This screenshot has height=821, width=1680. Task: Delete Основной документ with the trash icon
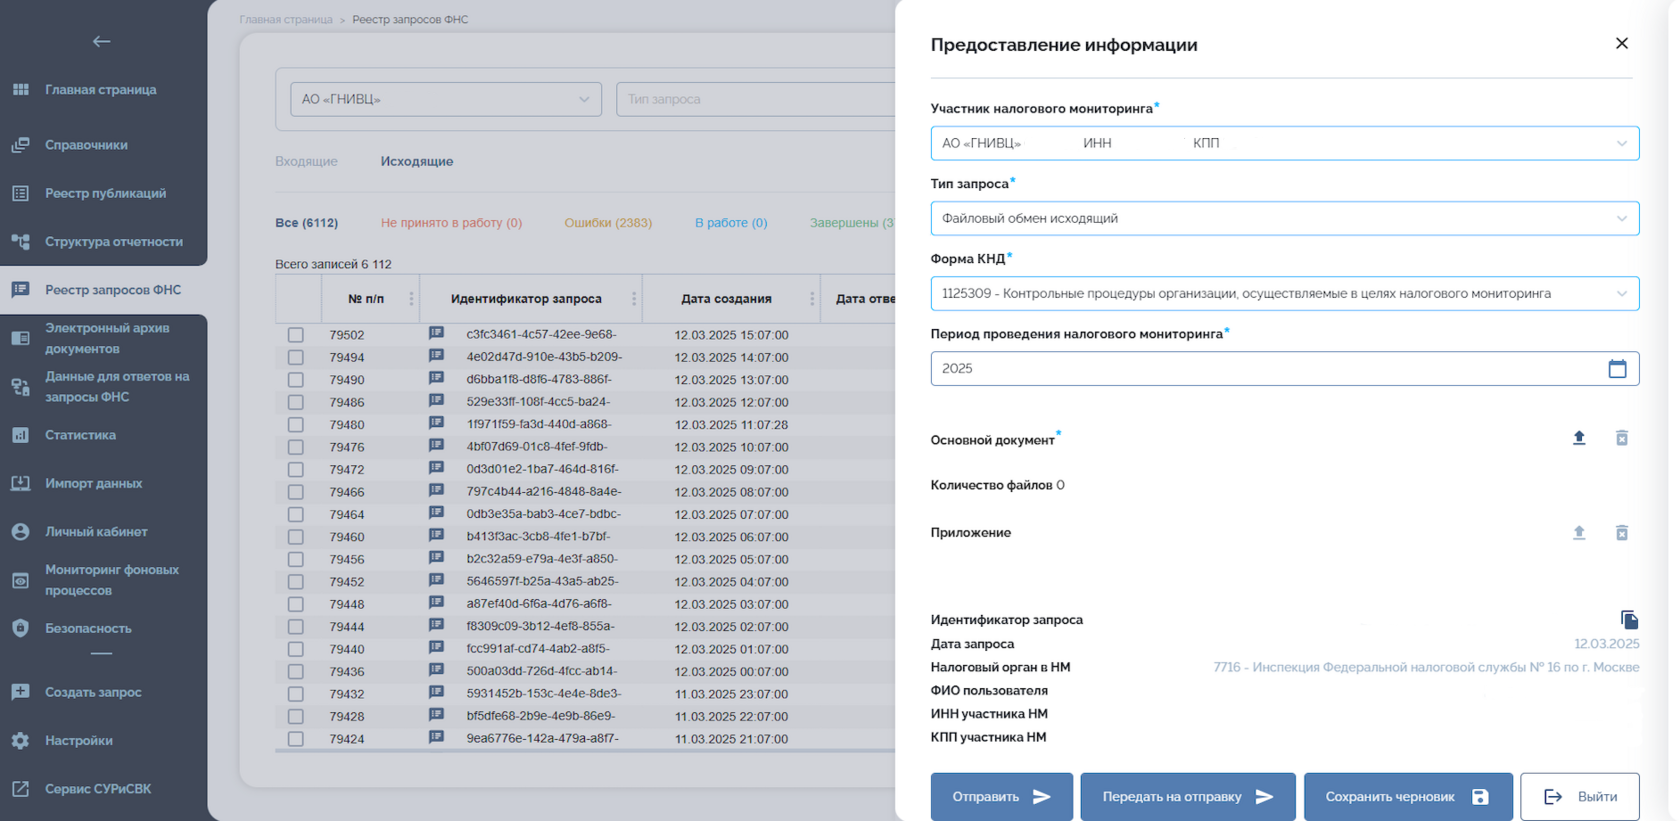(x=1622, y=438)
